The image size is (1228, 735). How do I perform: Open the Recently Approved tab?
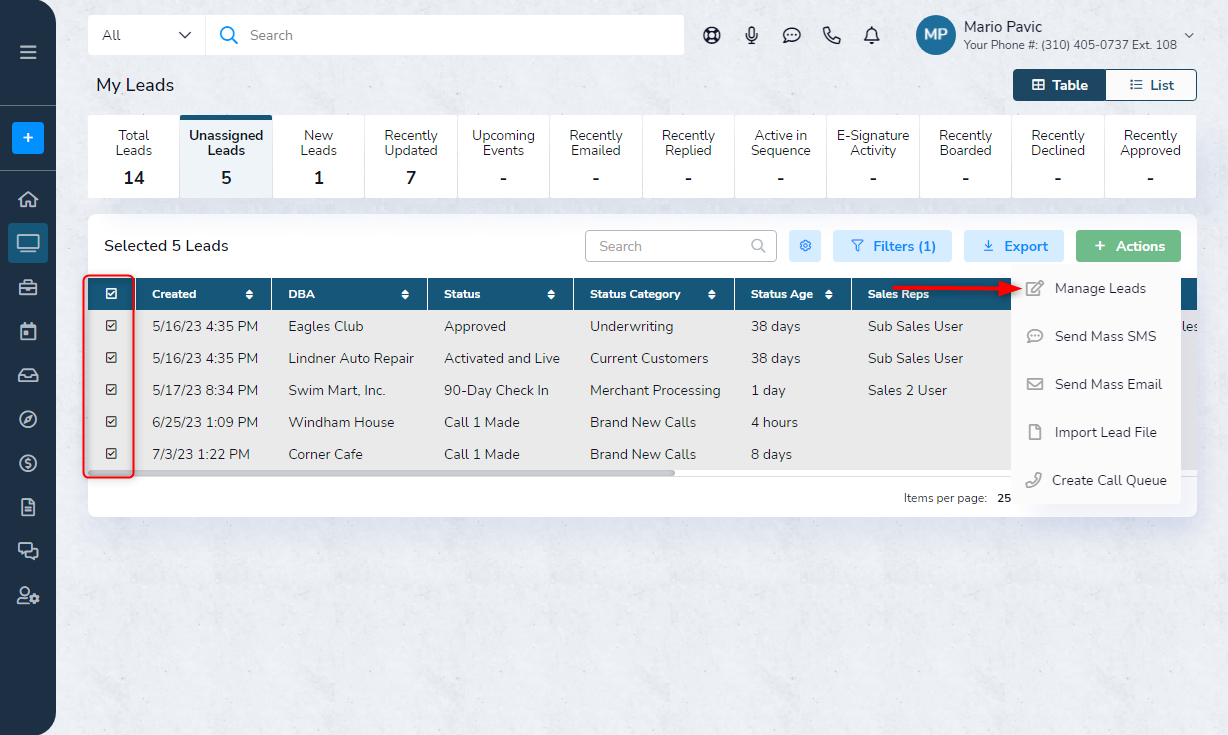pyautogui.click(x=1151, y=157)
